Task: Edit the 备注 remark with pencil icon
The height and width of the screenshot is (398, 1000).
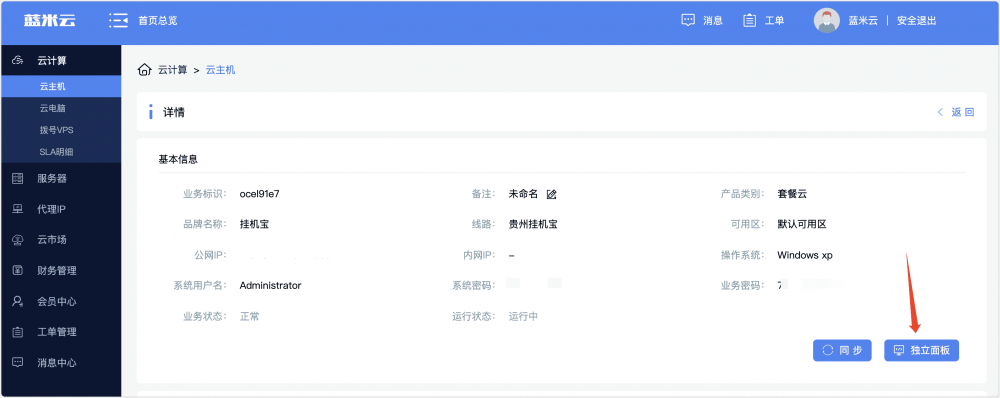Action: [x=552, y=194]
